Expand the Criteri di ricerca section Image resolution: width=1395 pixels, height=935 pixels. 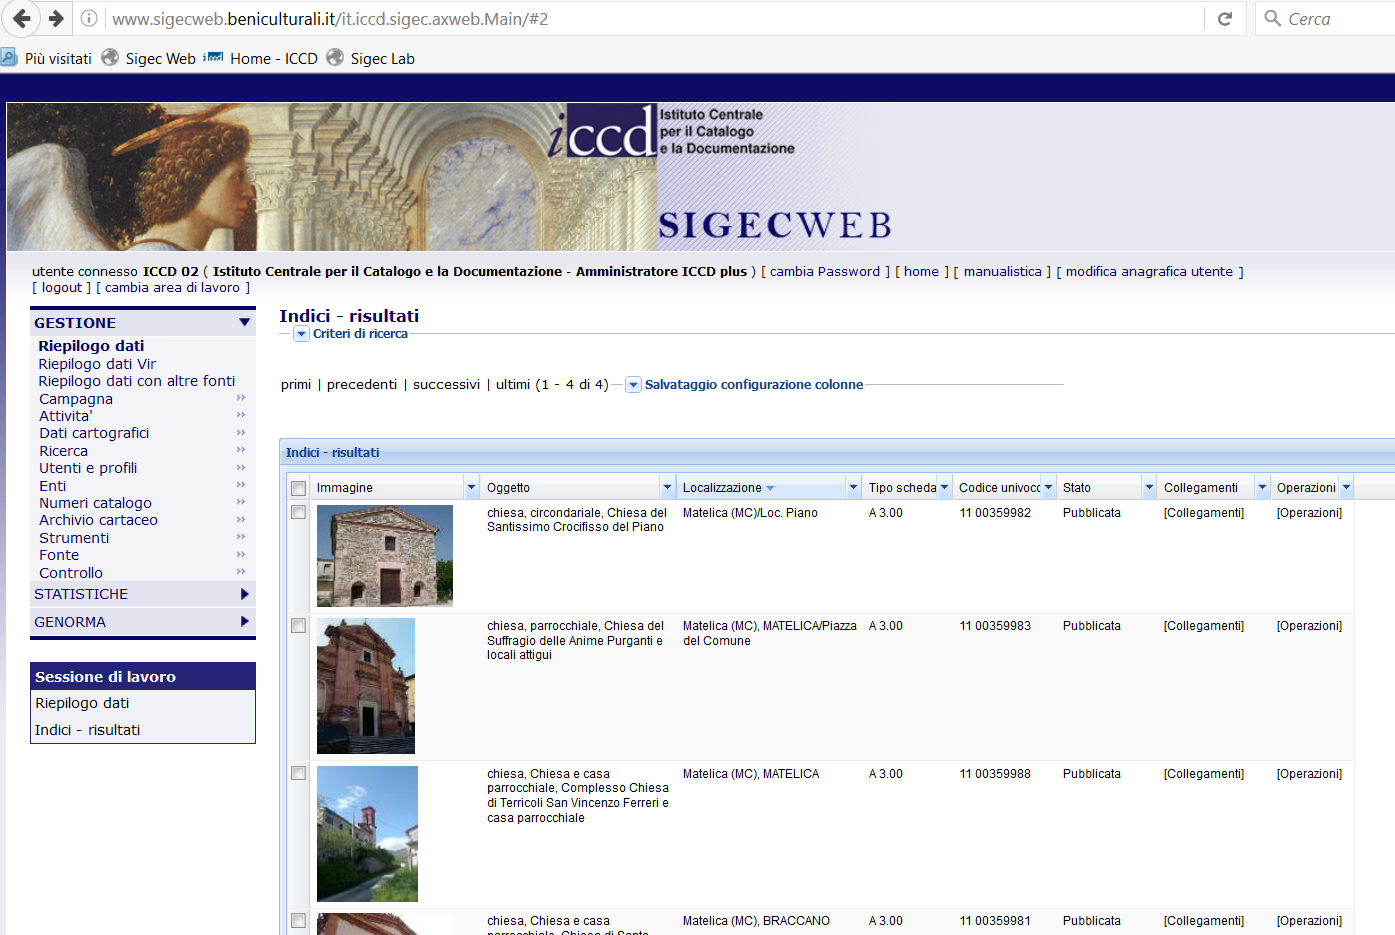coord(301,334)
